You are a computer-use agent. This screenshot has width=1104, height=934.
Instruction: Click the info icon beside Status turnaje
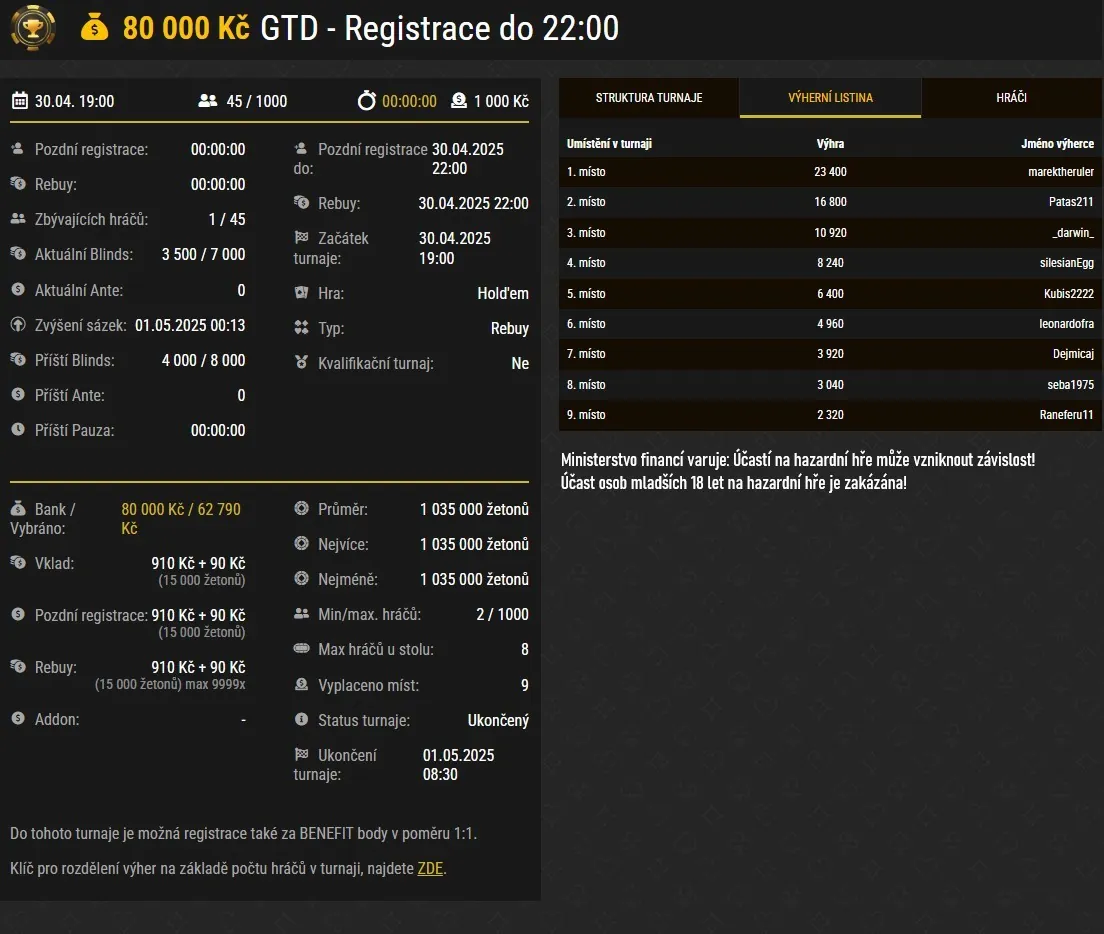(300, 720)
